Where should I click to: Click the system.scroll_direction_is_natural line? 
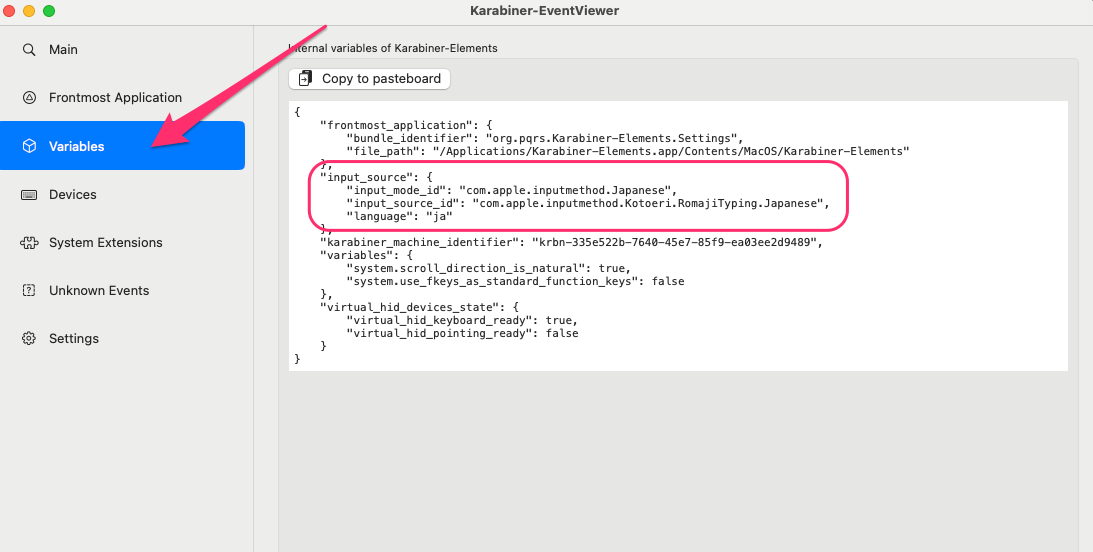coord(489,268)
